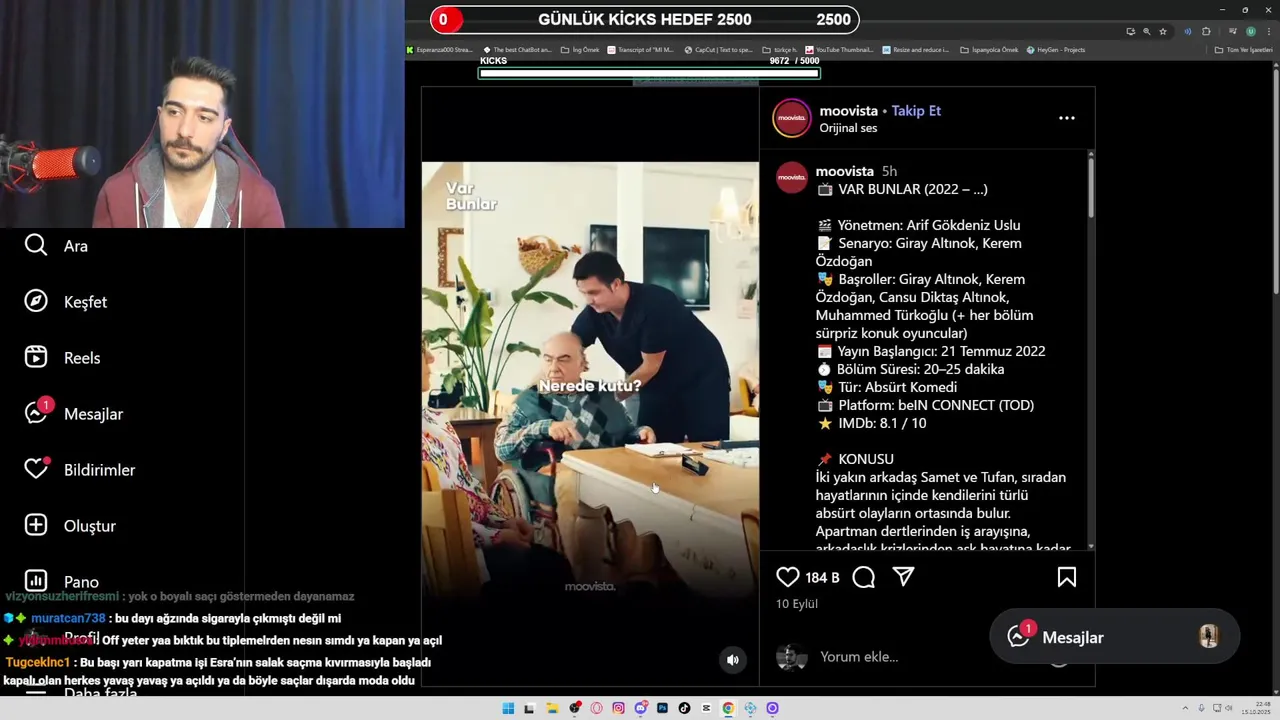Open Task View in the taskbar

(530, 708)
